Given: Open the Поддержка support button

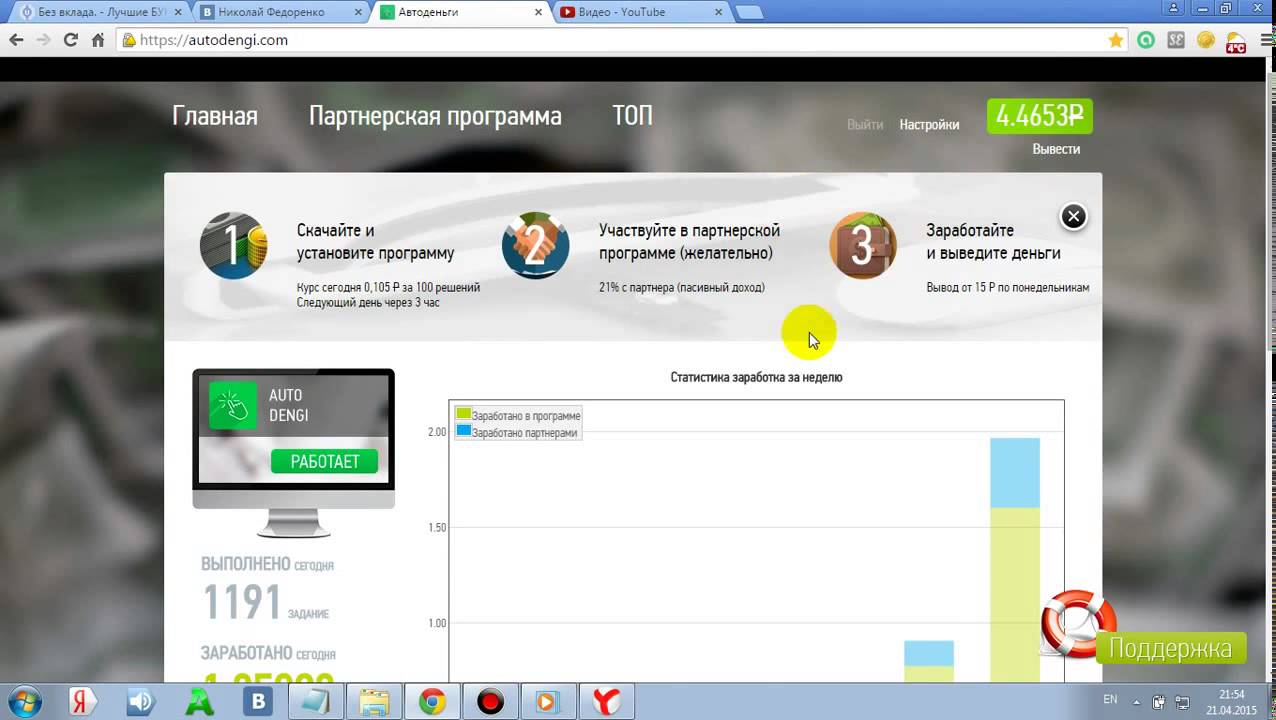Looking at the screenshot, I should [1171, 648].
